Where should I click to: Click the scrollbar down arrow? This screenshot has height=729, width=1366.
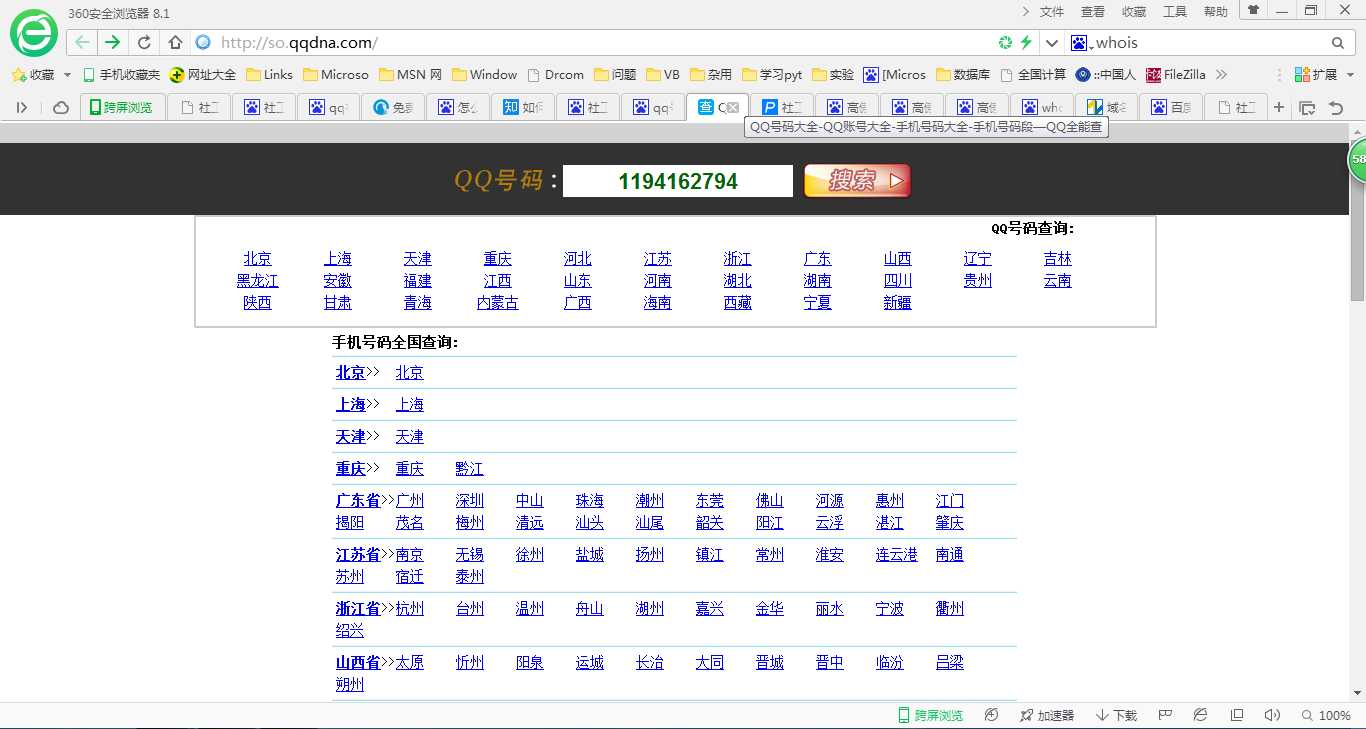1357,692
